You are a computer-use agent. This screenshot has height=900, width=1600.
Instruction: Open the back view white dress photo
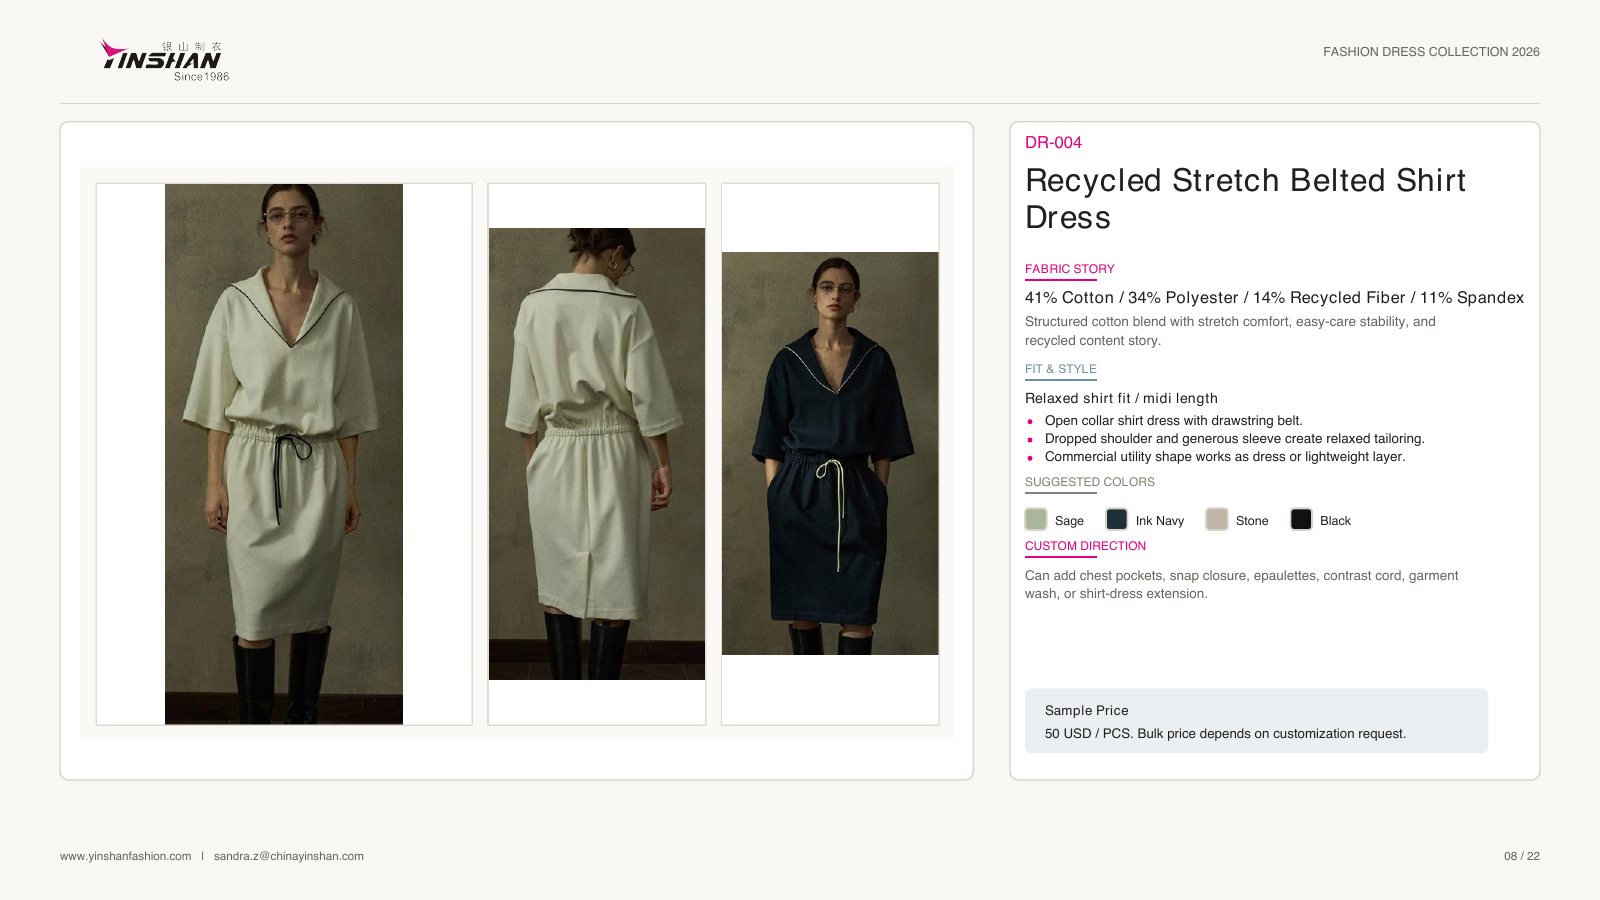point(597,454)
